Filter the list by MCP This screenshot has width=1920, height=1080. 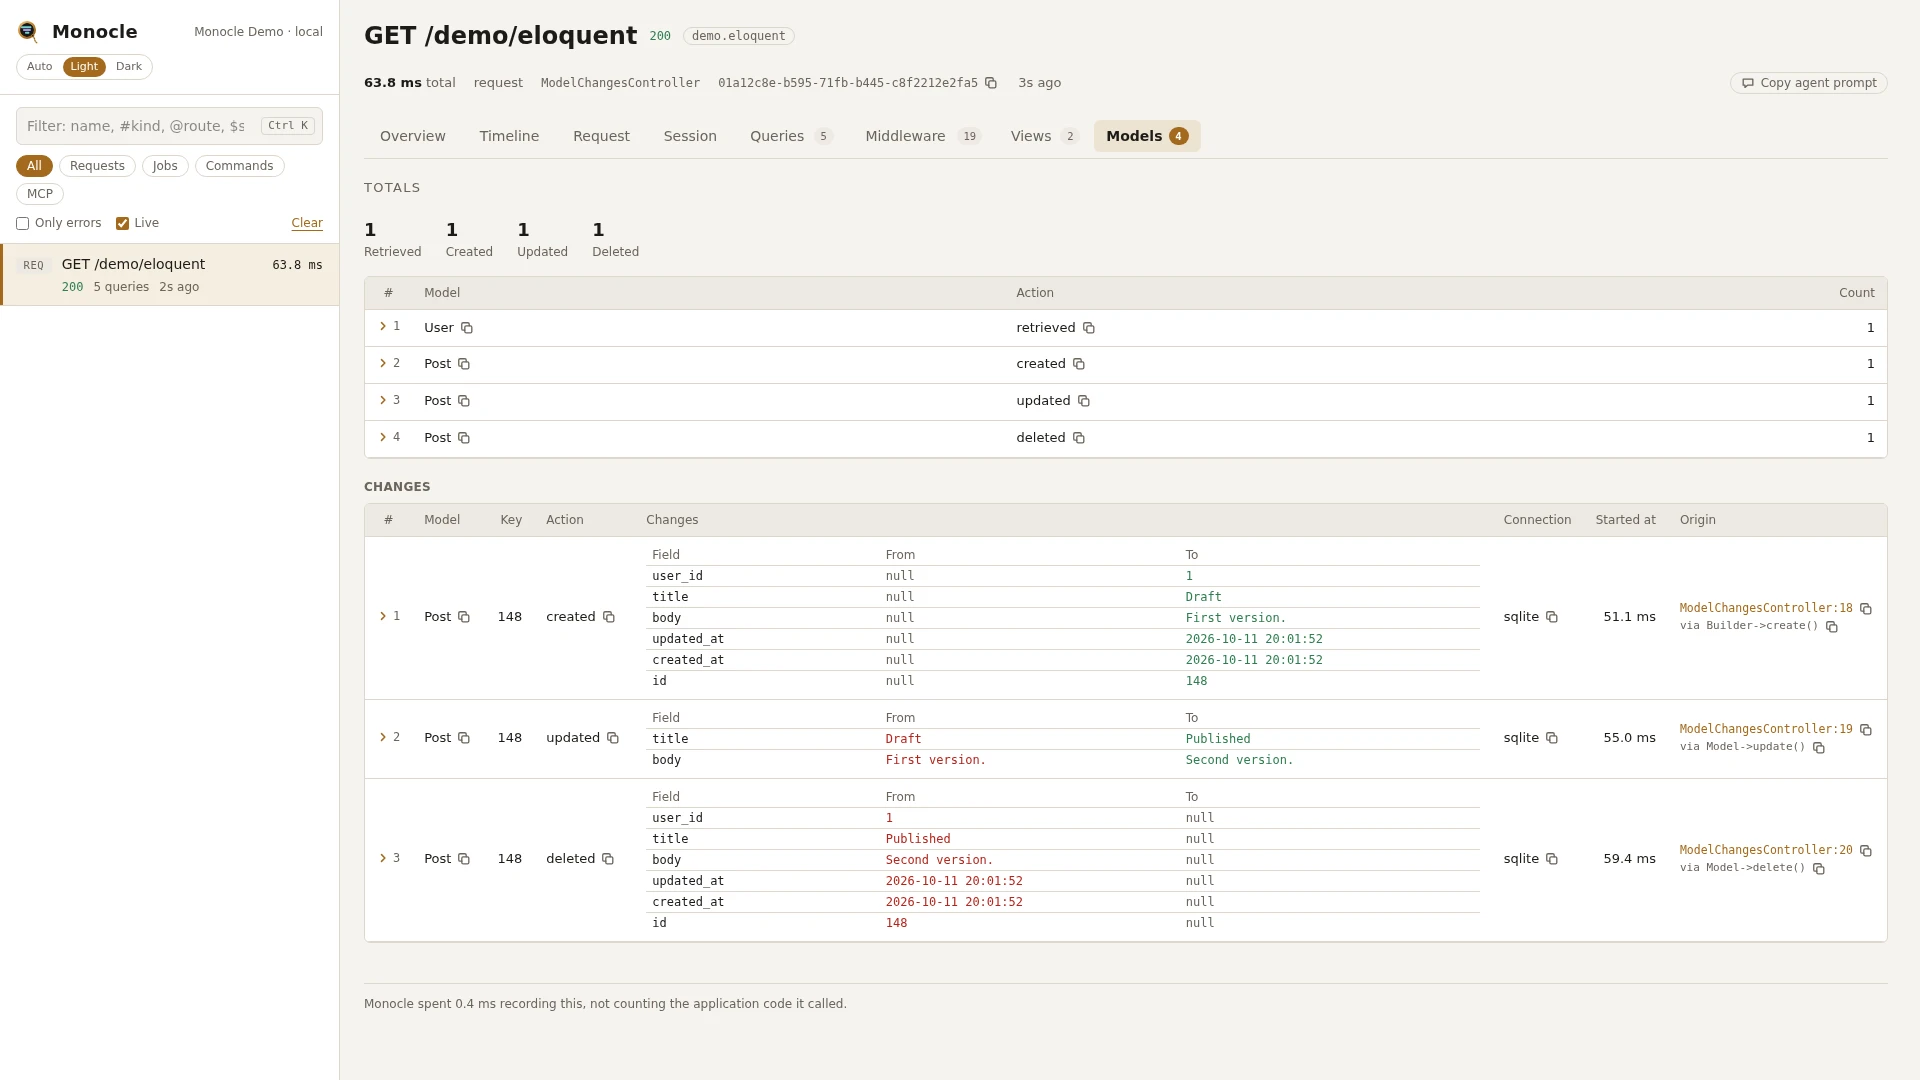coord(40,194)
